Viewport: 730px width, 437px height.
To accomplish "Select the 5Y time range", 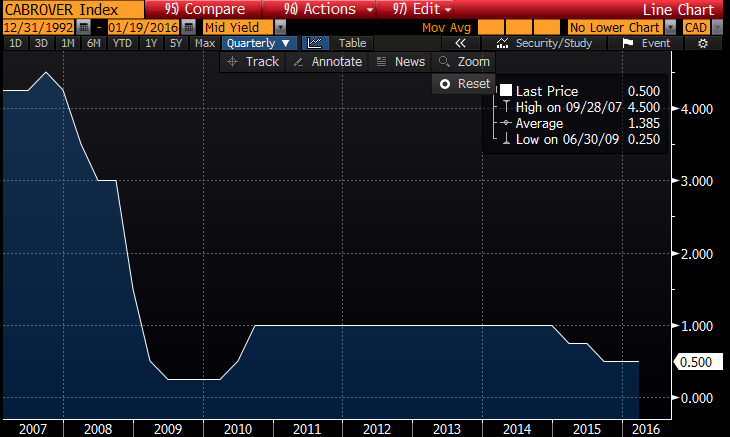I will click(x=176, y=43).
